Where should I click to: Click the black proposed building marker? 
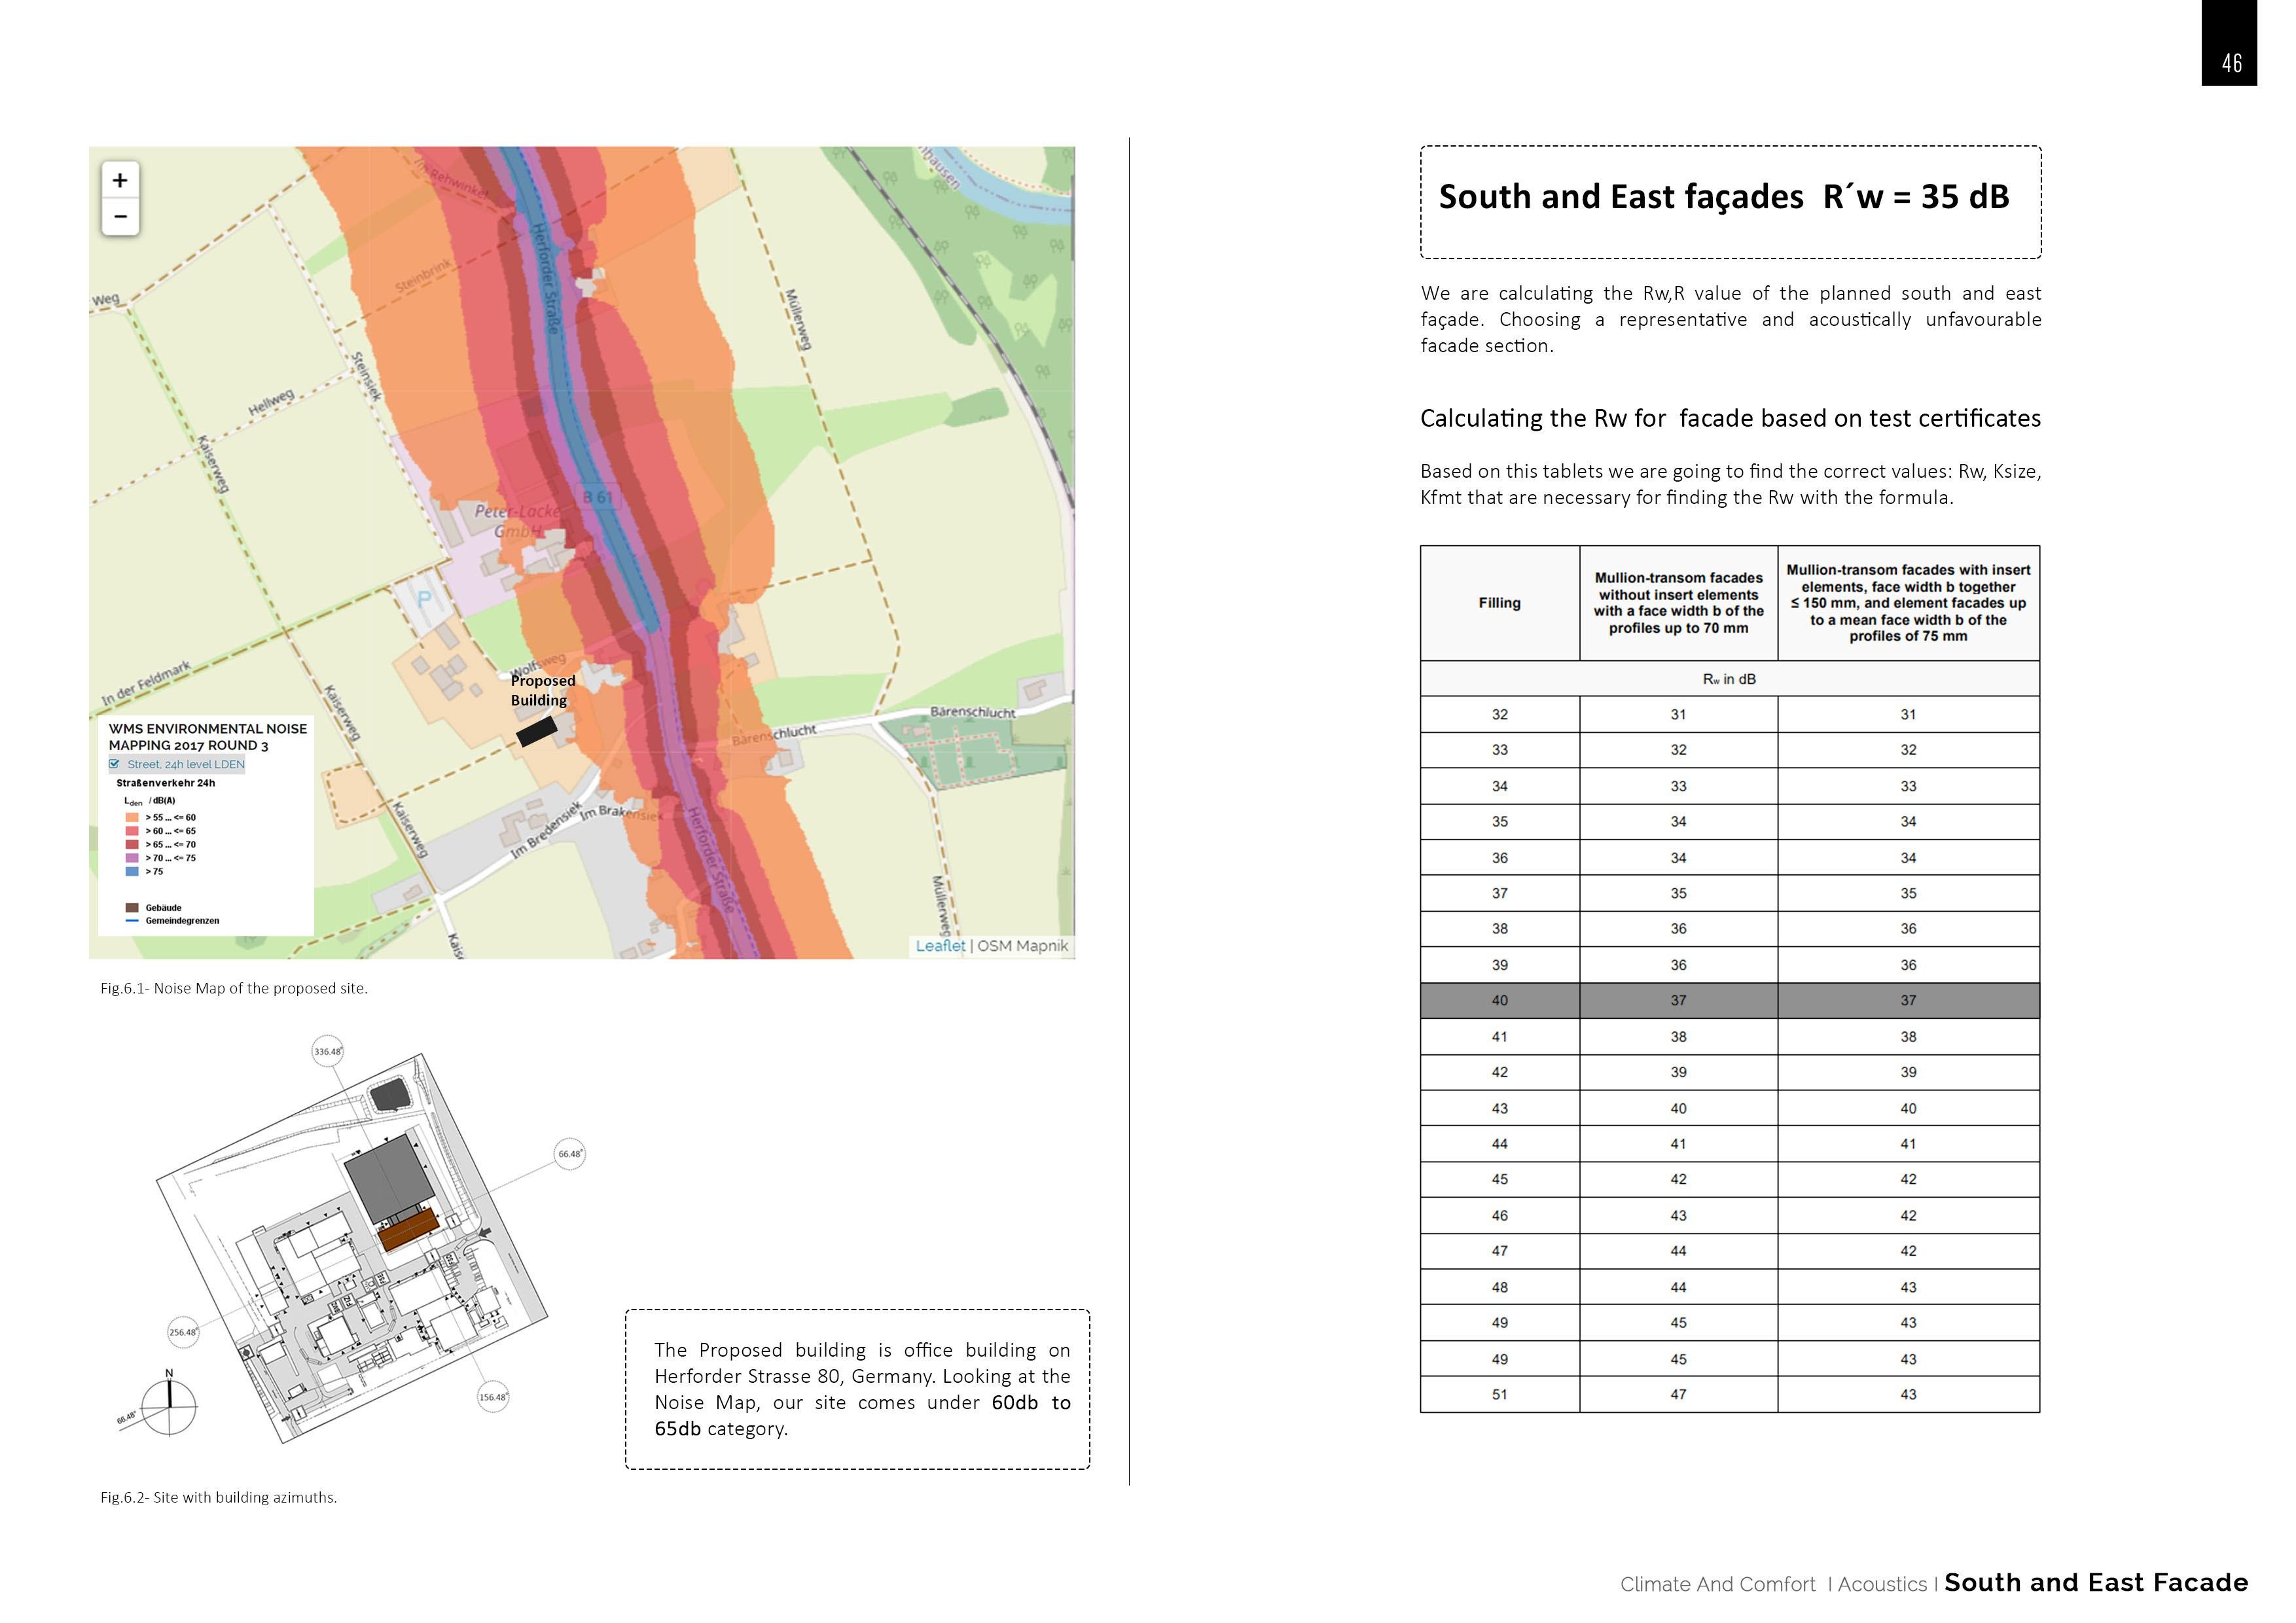coord(537,732)
